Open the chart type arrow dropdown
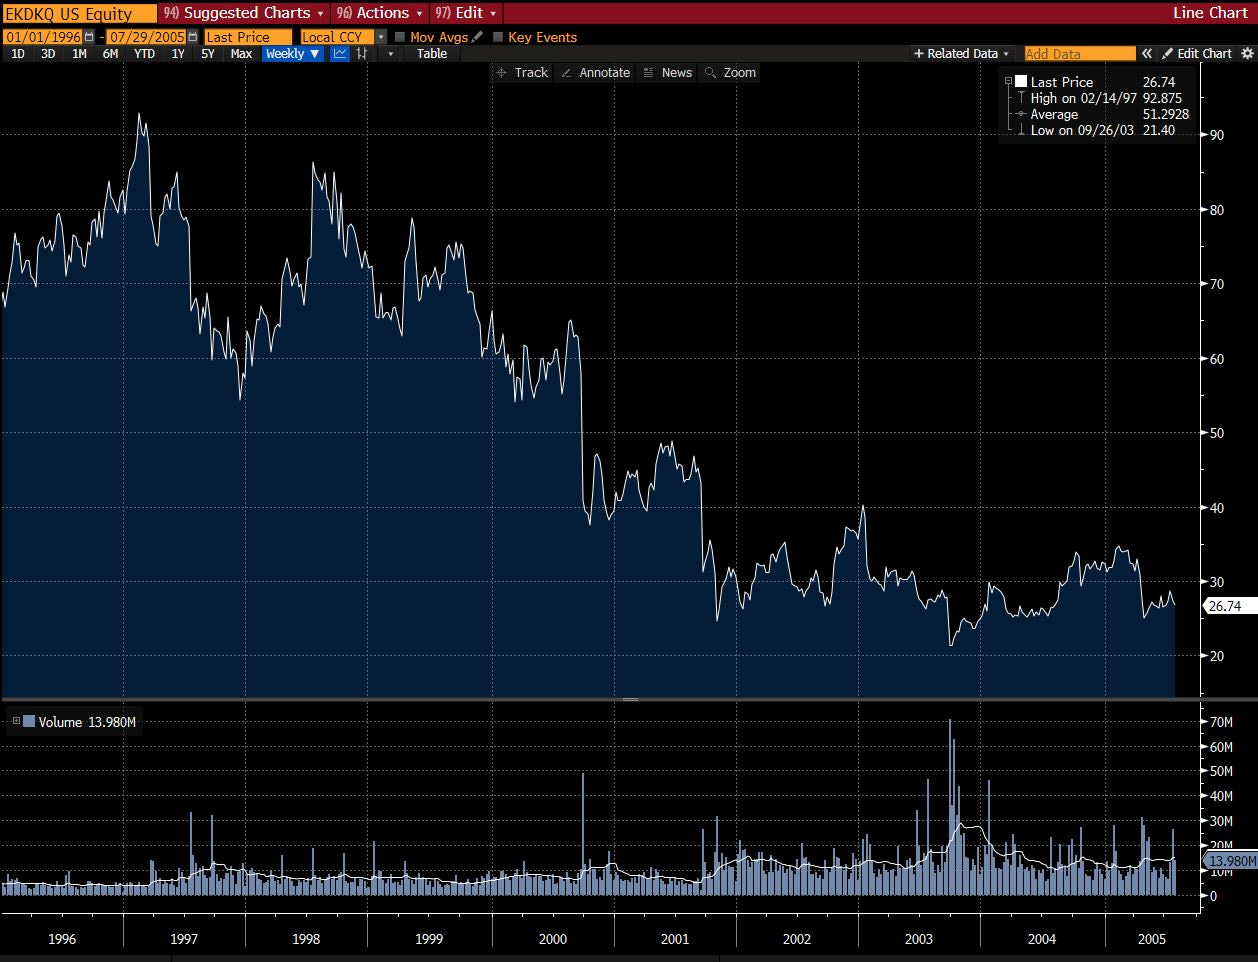This screenshot has height=962, width=1258. (391, 54)
